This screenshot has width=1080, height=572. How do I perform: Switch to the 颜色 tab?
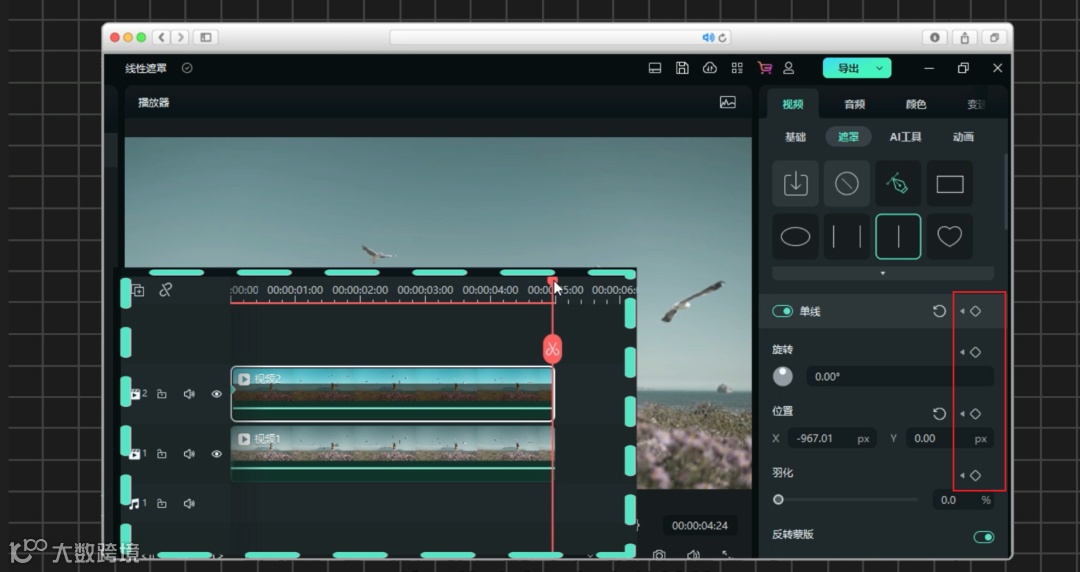coord(915,104)
